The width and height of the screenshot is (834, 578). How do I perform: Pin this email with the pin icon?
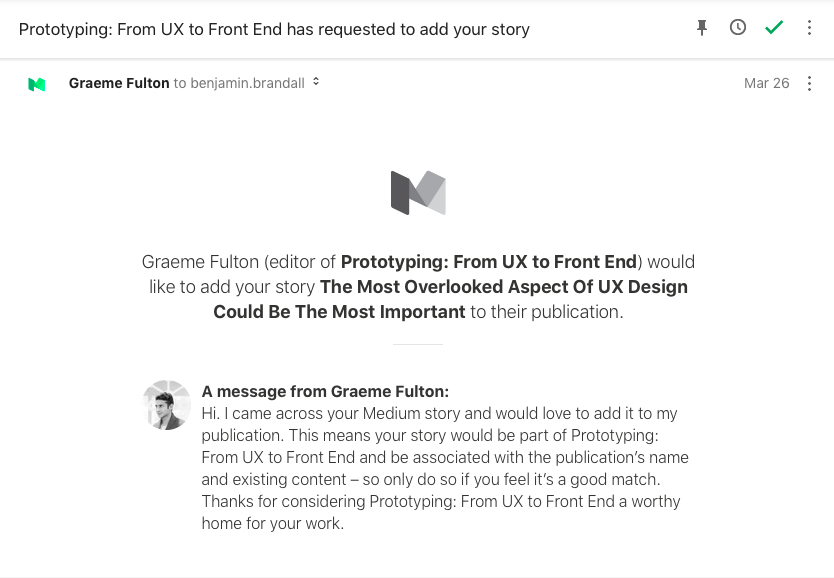[702, 28]
